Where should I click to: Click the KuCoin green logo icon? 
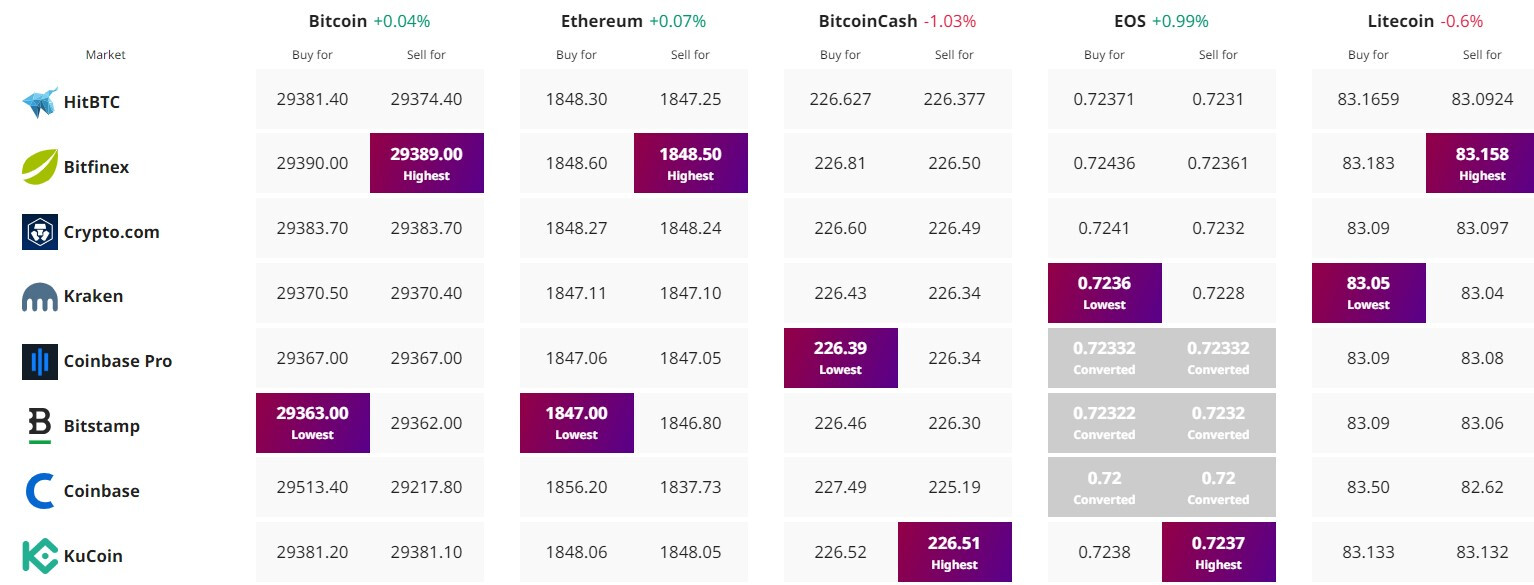pyautogui.click(x=40, y=556)
